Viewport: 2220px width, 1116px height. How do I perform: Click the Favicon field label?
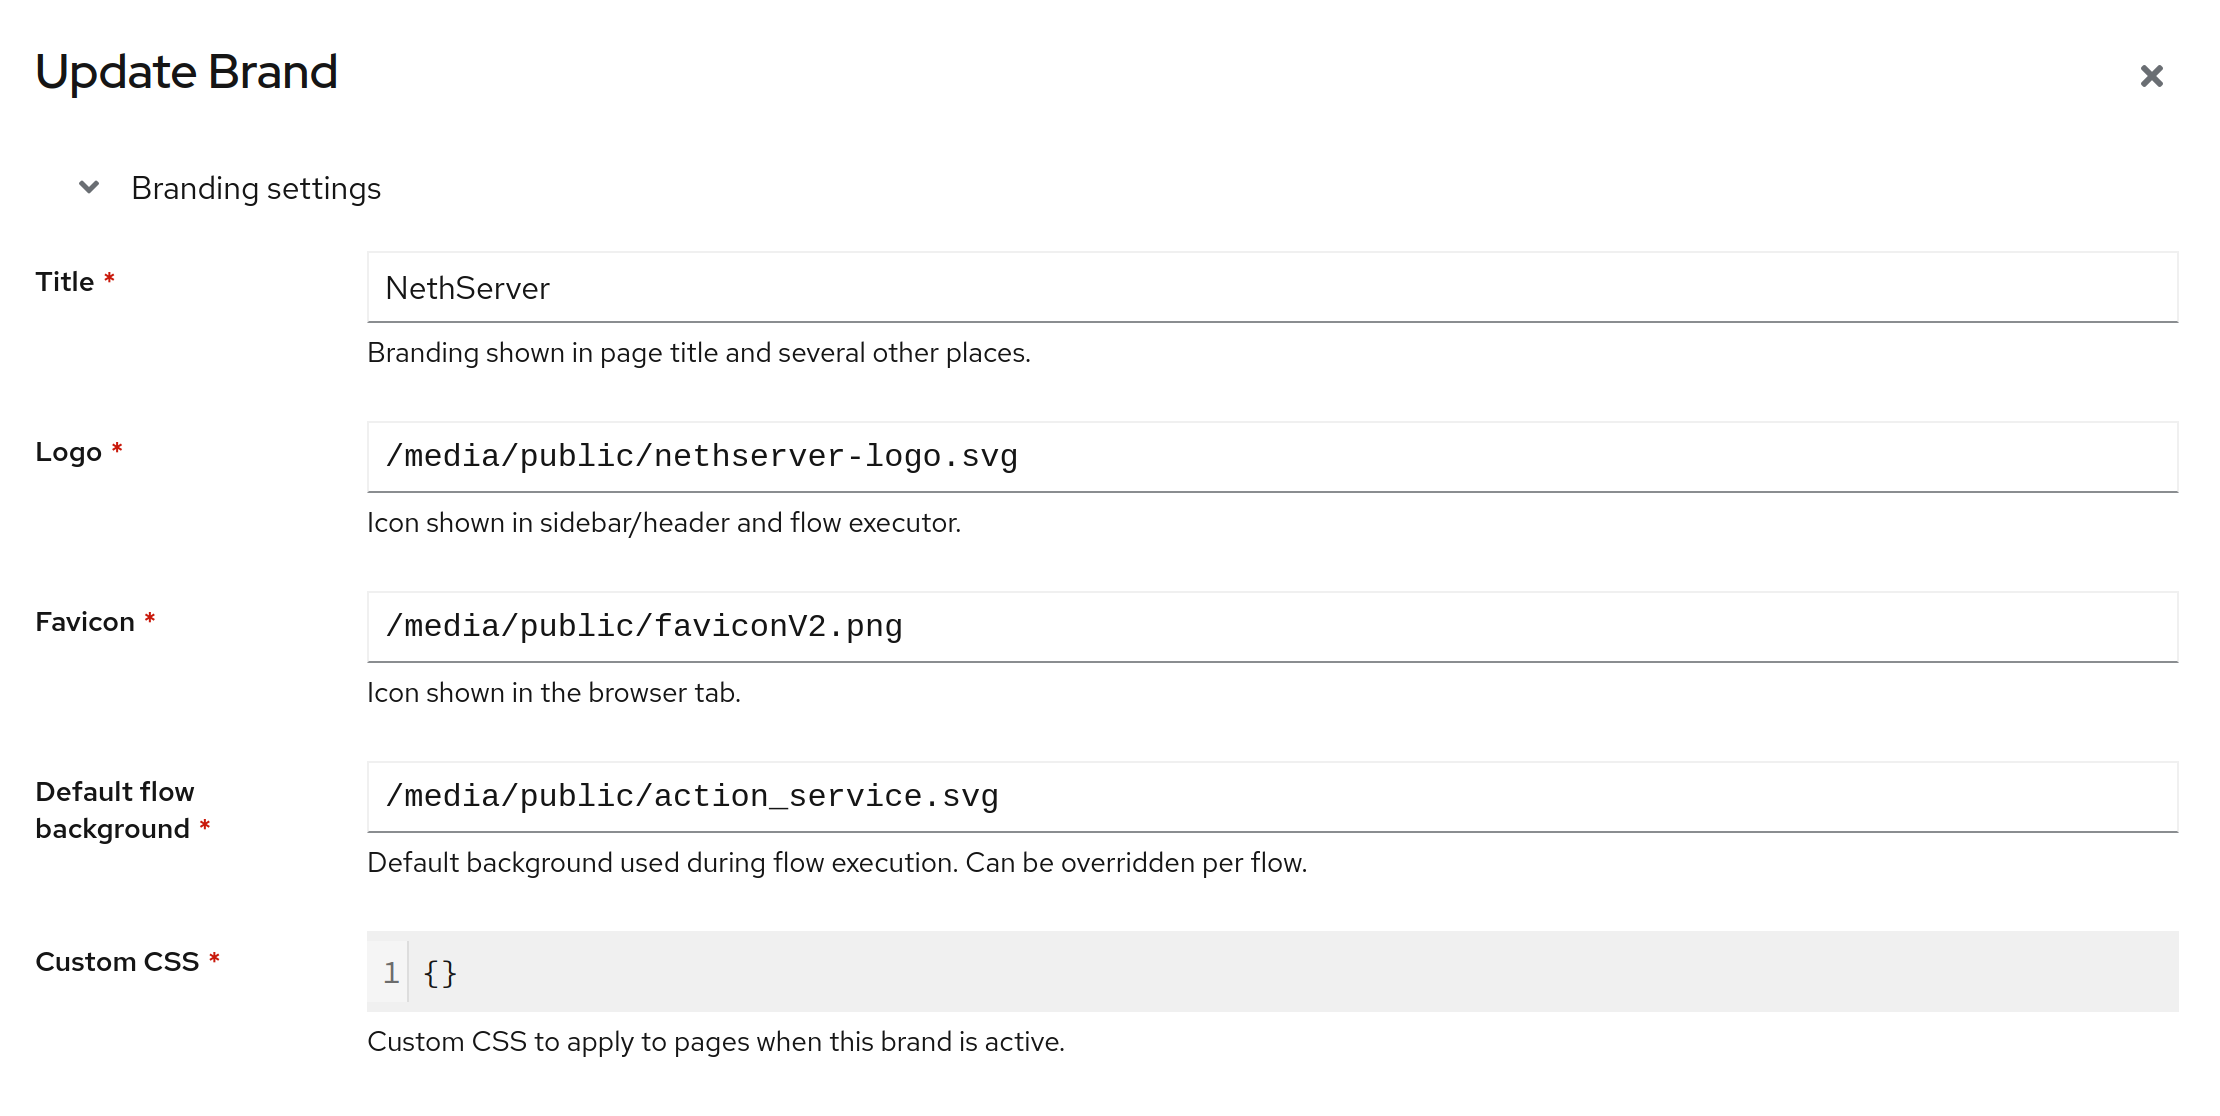[85, 622]
